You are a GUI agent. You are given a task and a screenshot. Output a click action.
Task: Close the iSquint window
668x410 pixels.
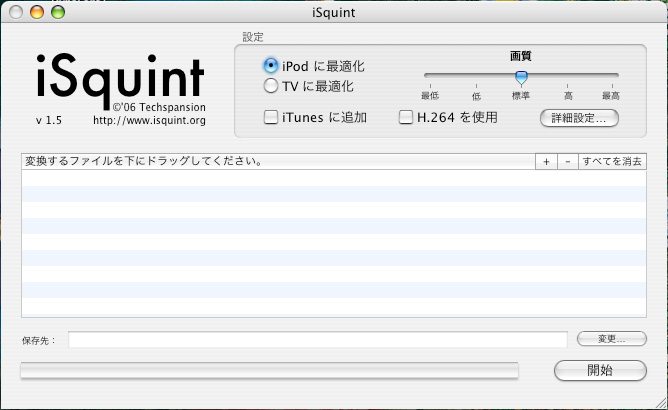pyautogui.click(x=16, y=12)
